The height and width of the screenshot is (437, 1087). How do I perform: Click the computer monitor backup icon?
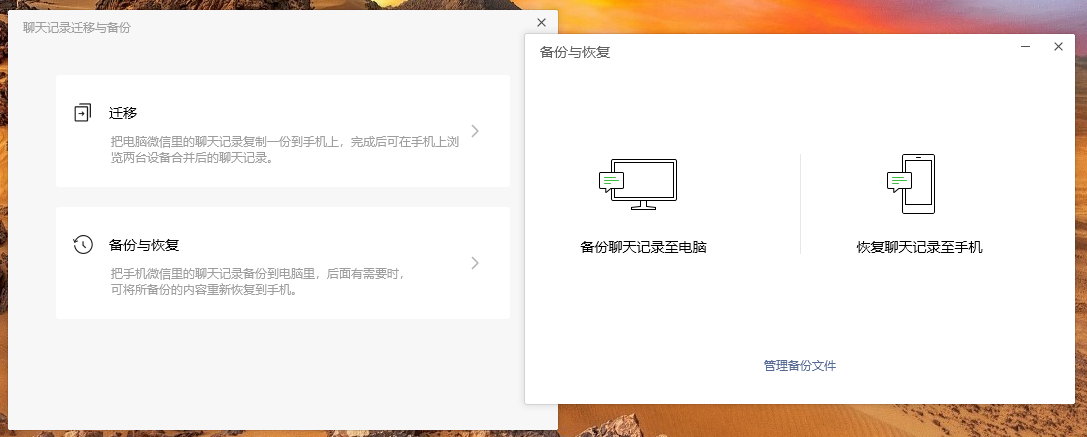click(638, 185)
